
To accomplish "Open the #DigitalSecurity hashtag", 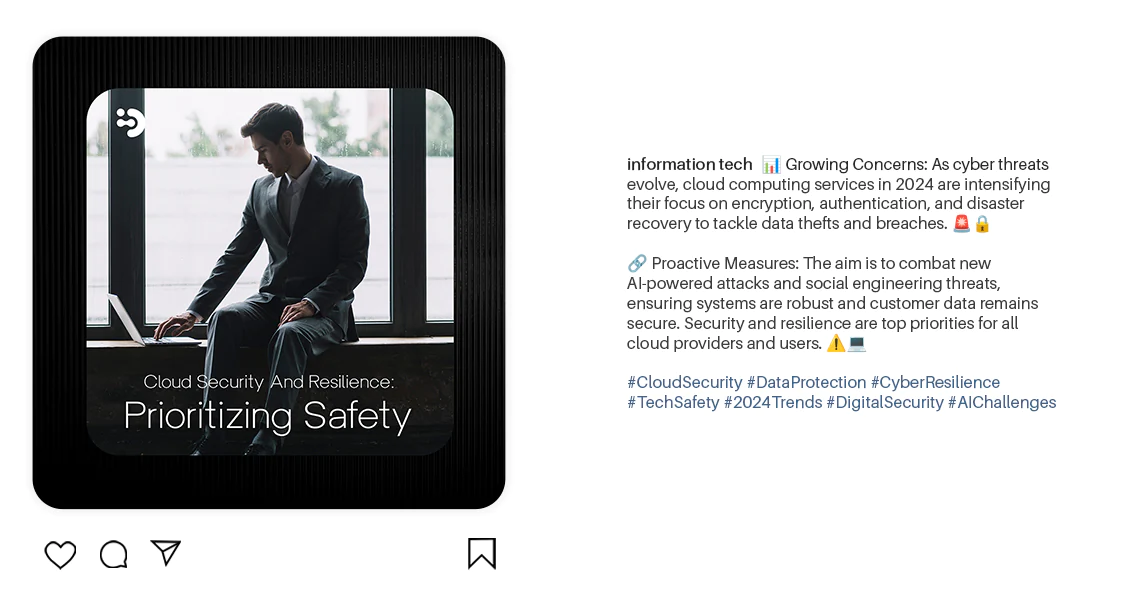I will pos(885,402).
